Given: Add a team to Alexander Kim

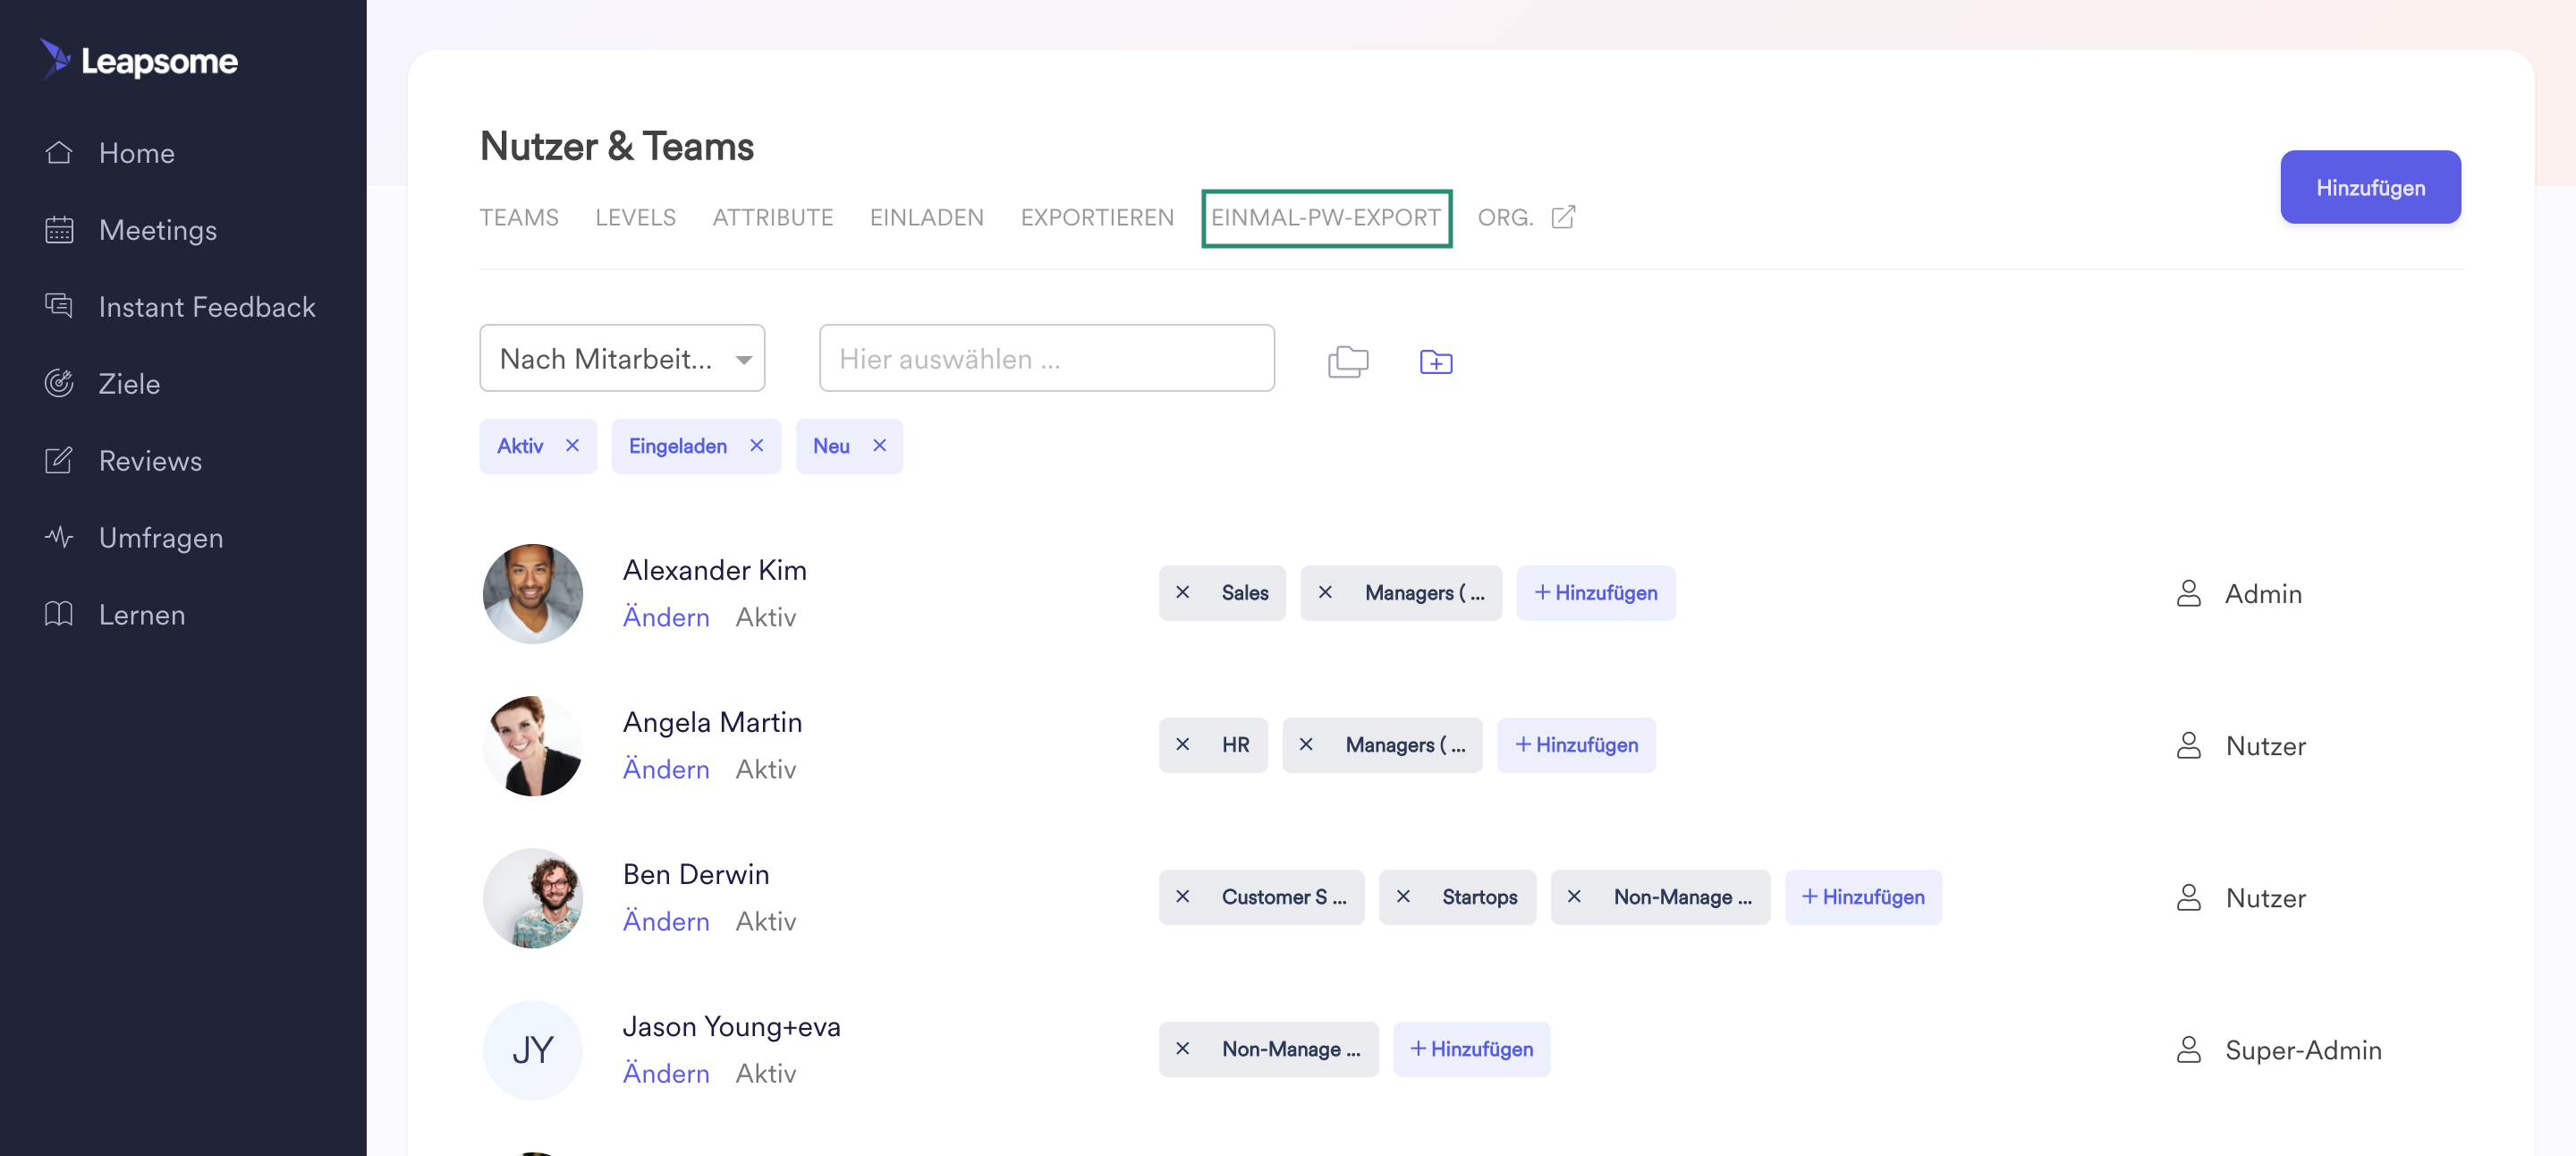Looking at the screenshot, I should (x=1595, y=593).
